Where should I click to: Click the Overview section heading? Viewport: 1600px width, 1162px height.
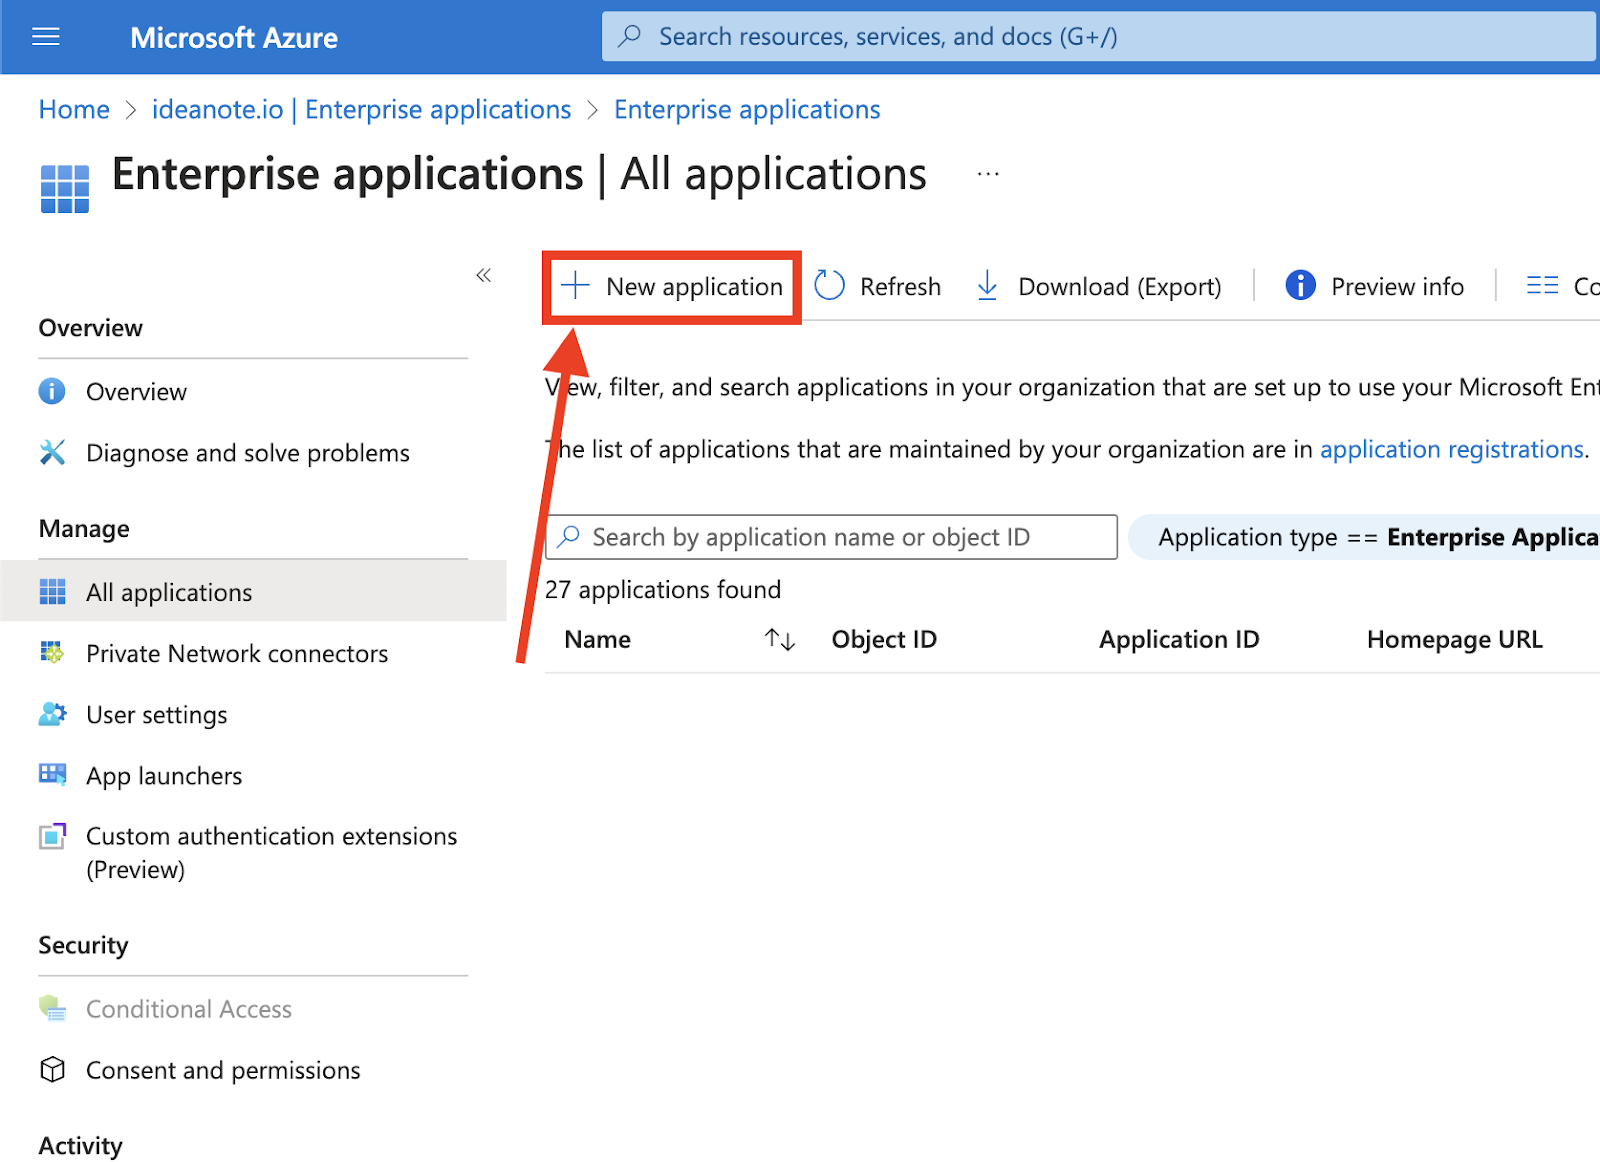coord(90,328)
